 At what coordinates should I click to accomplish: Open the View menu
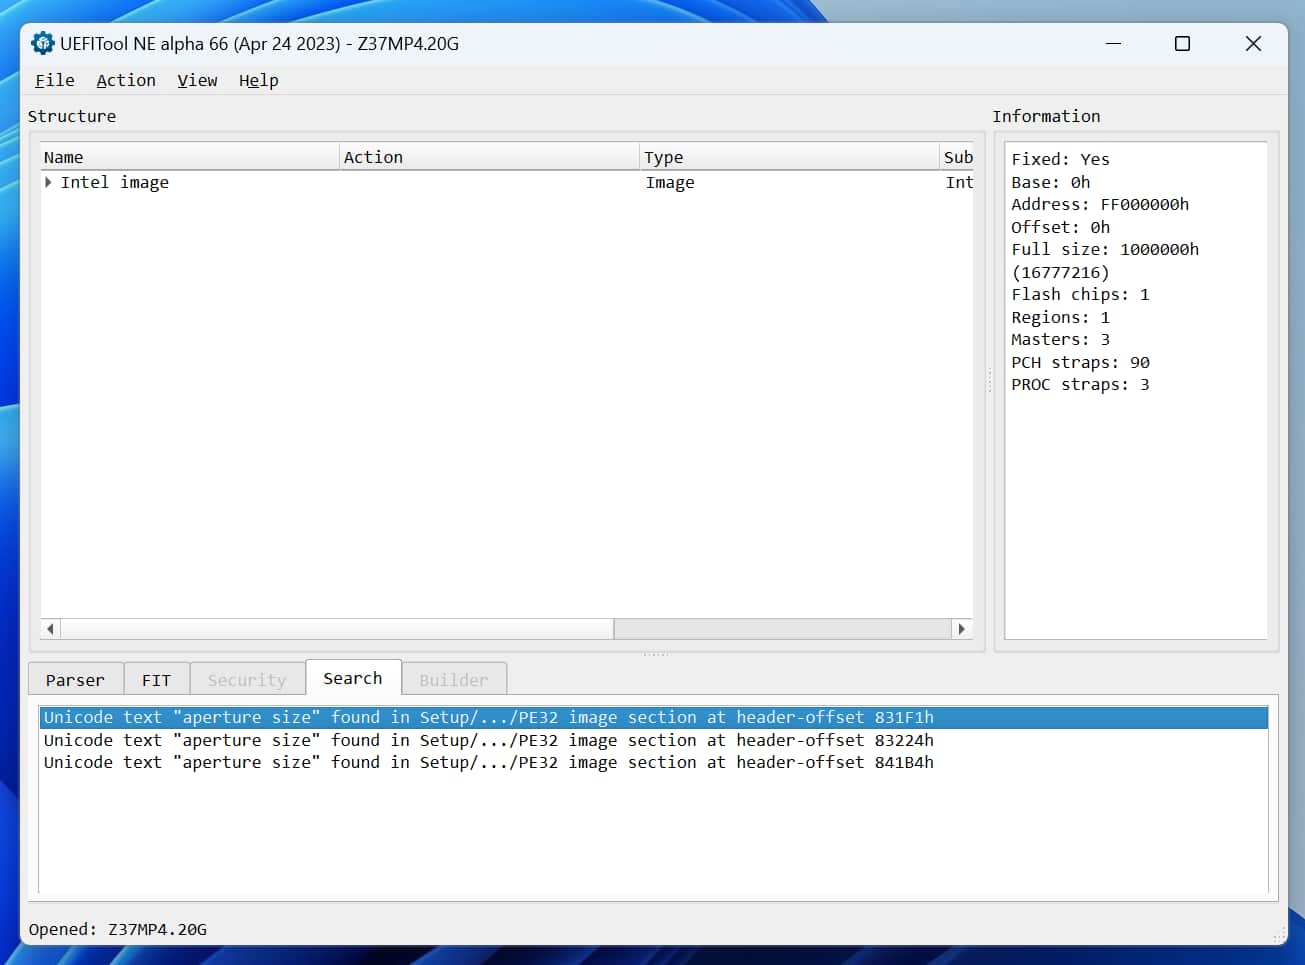[197, 80]
